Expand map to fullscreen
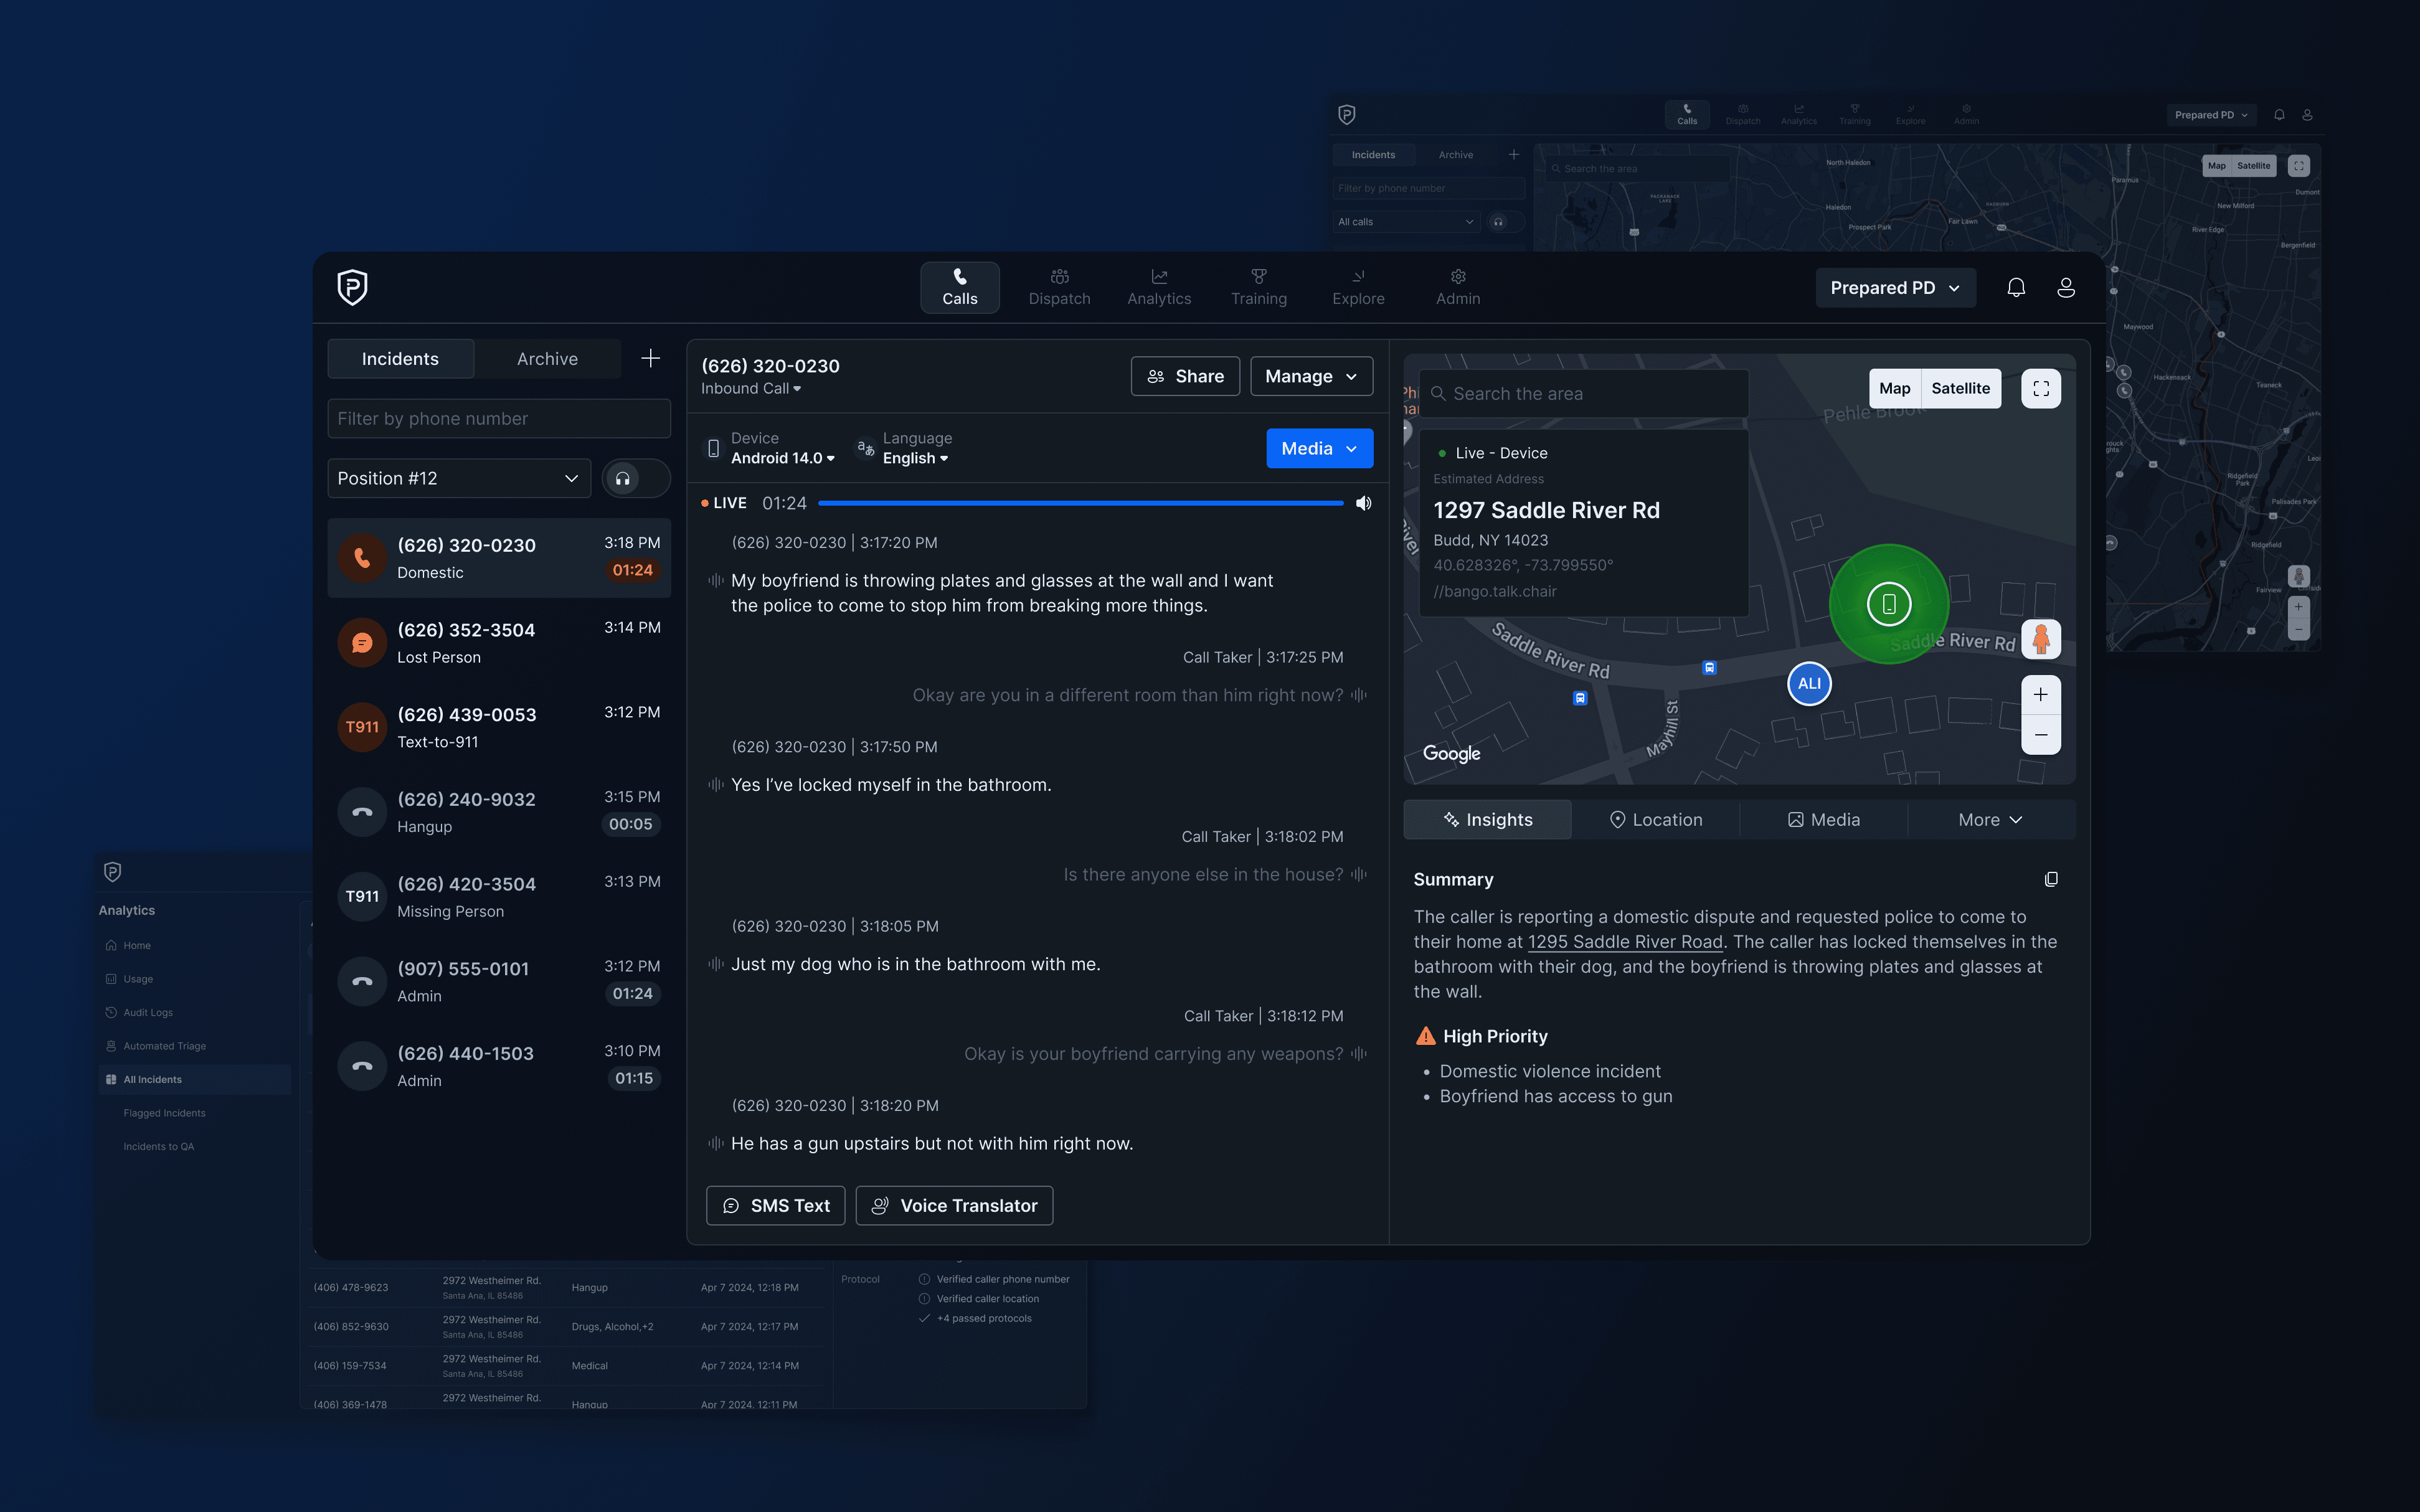2420x1512 pixels. 2040,389
